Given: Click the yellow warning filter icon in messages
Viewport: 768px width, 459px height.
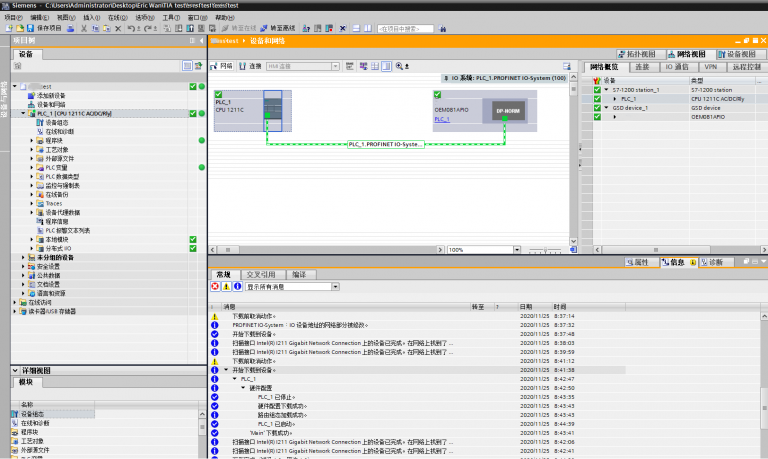Looking at the screenshot, I should 226,286.
